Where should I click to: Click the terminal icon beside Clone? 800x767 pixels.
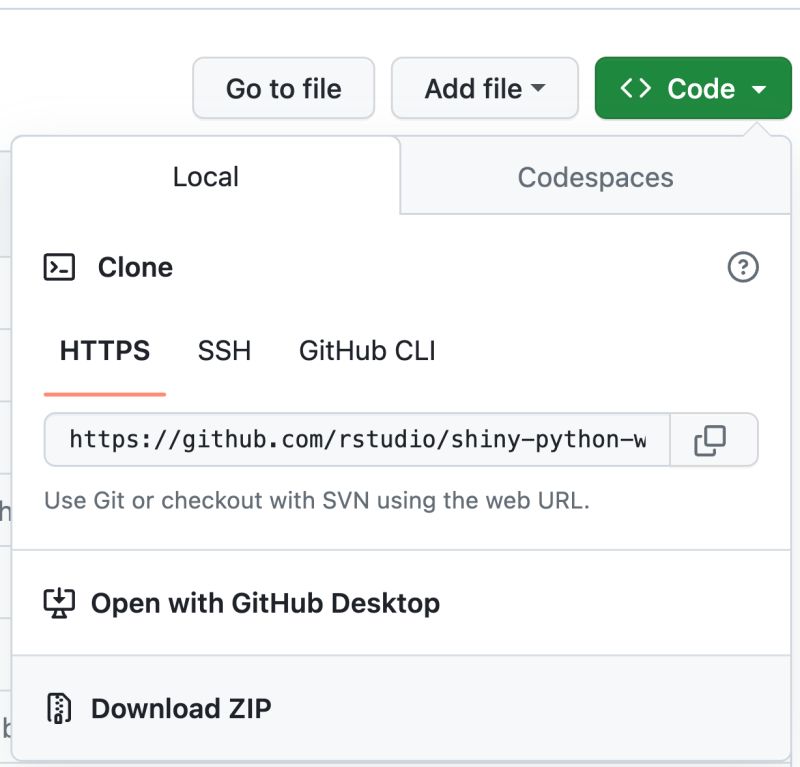(59, 267)
